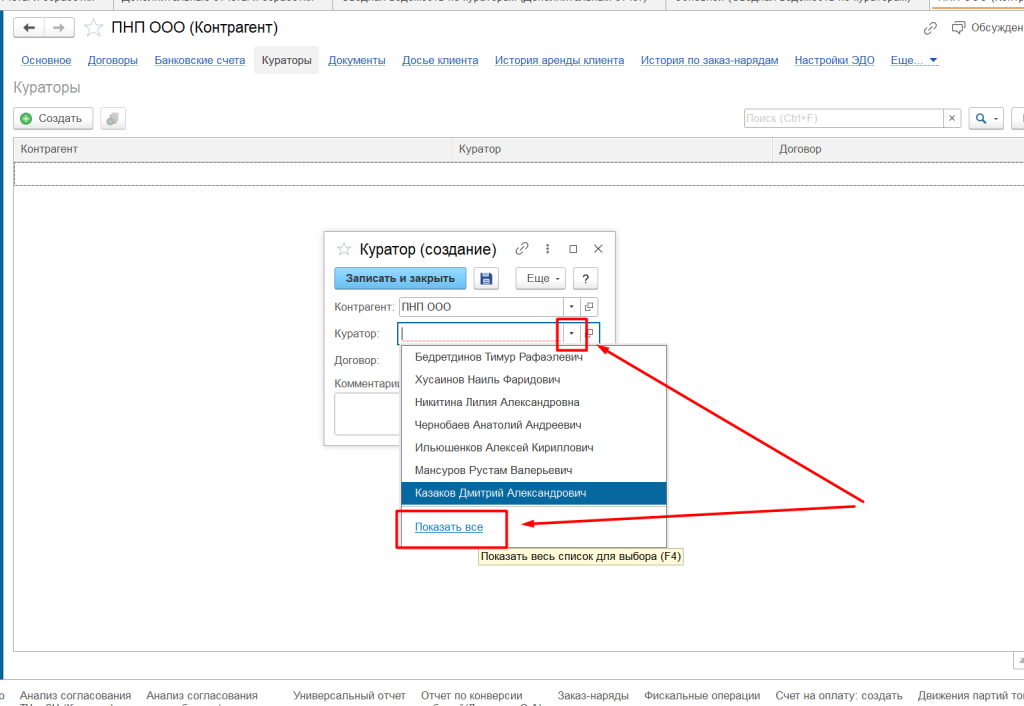Click the Показать все link
Screen dimensions: 1024x706
(449, 527)
